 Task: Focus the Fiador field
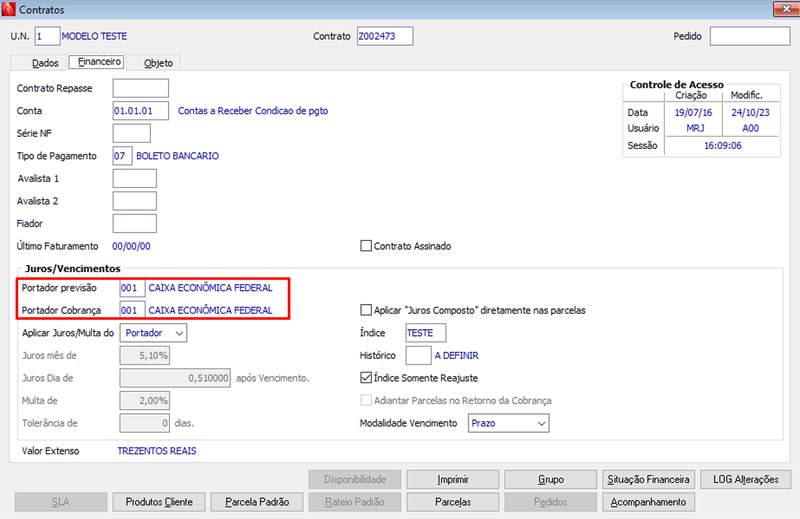tap(134, 223)
